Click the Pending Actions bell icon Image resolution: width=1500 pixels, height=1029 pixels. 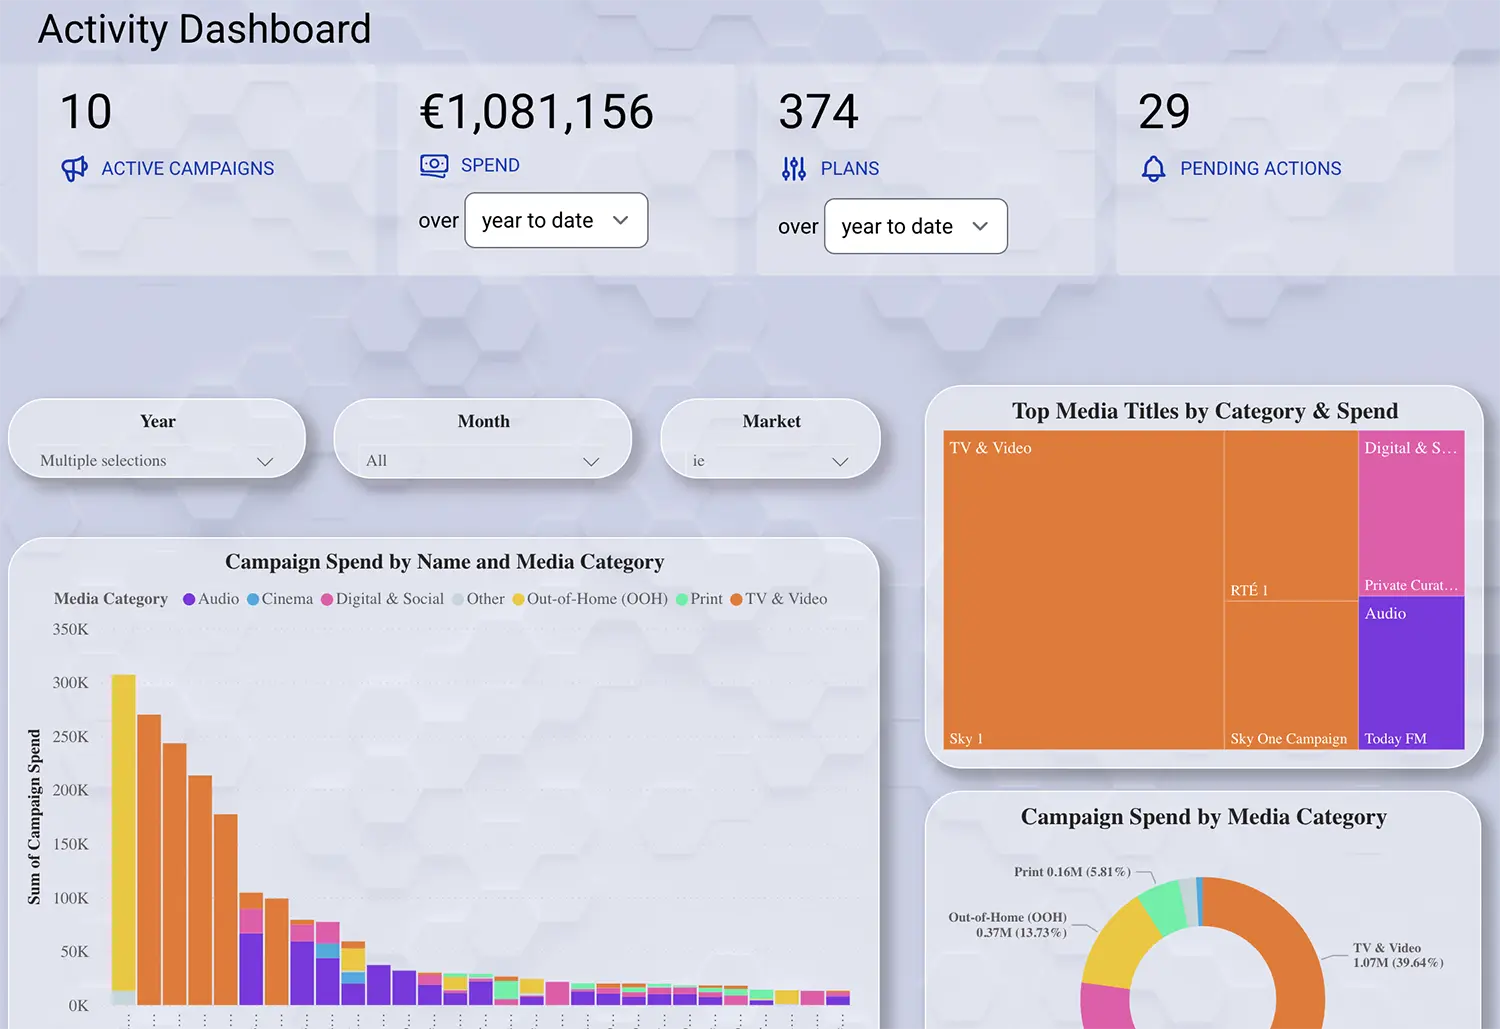click(x=1153, y=169)
